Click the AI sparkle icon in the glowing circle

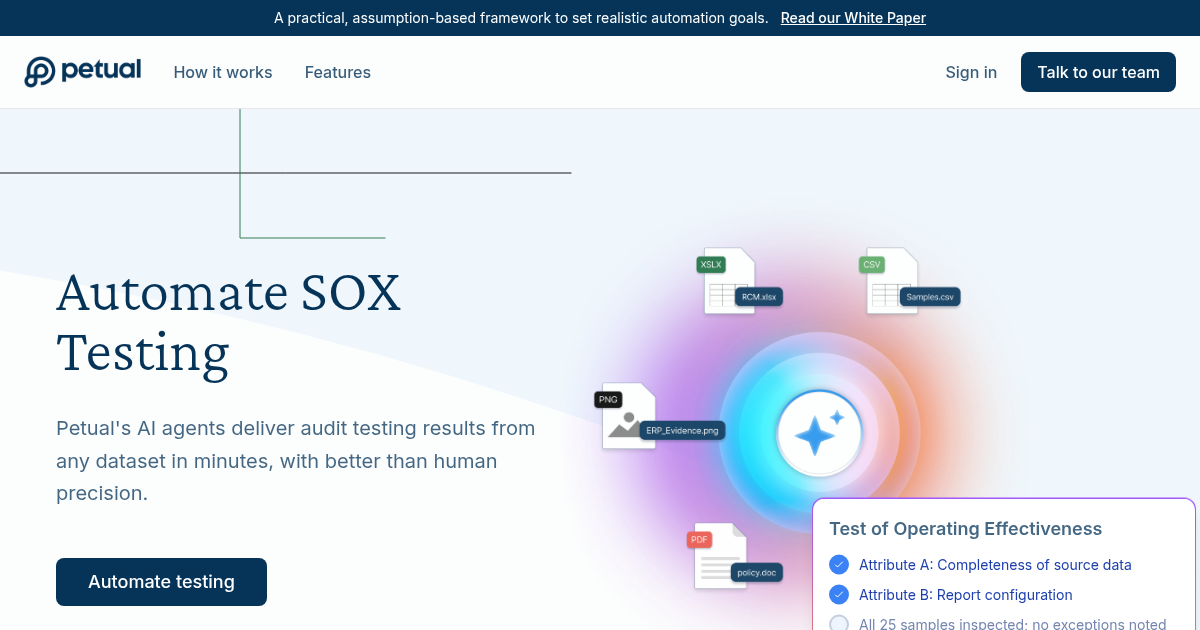(819, 433)
